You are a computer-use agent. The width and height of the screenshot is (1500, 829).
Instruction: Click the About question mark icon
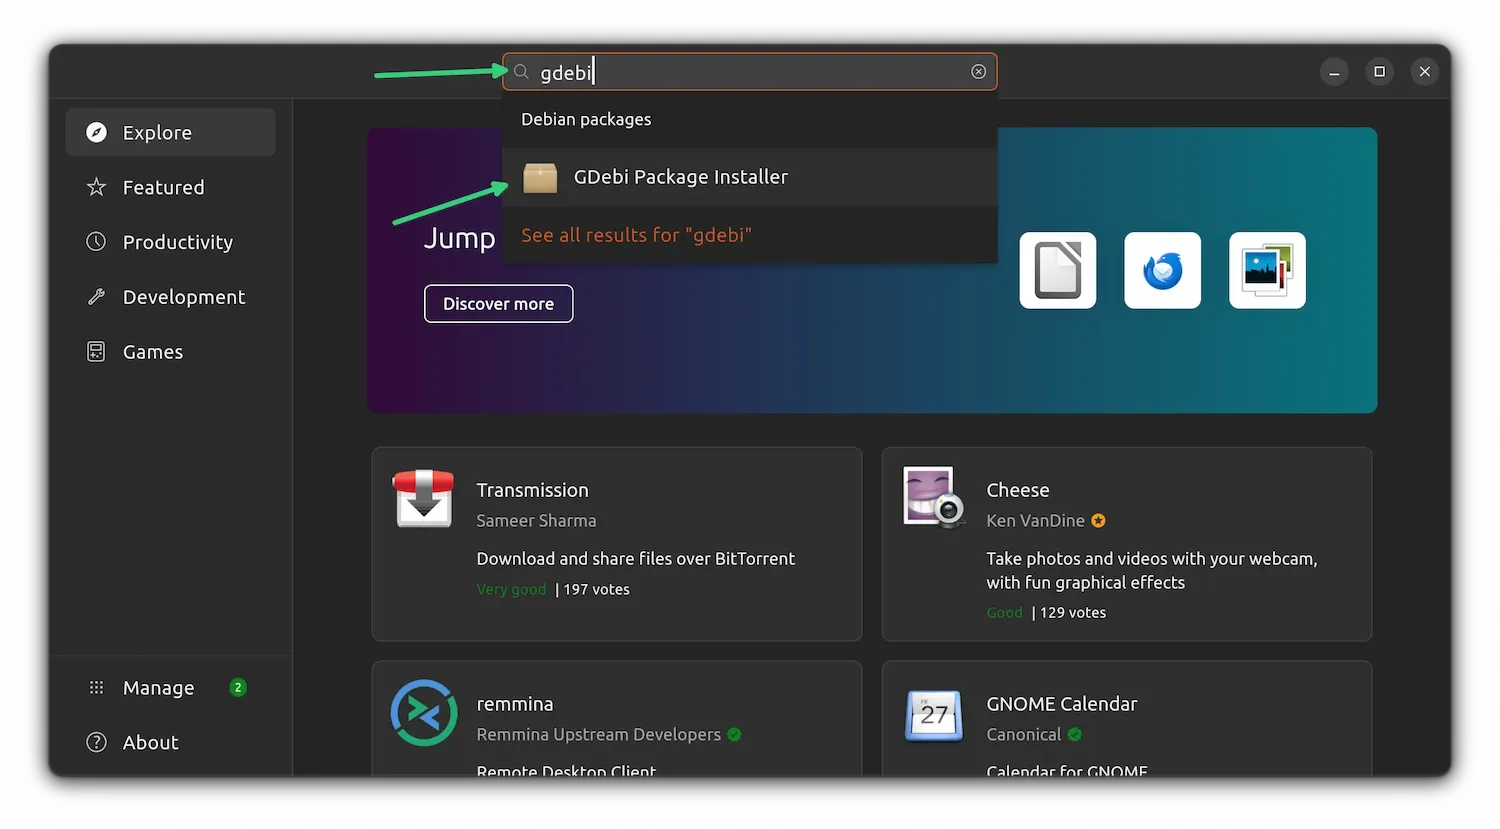point(96,743)
